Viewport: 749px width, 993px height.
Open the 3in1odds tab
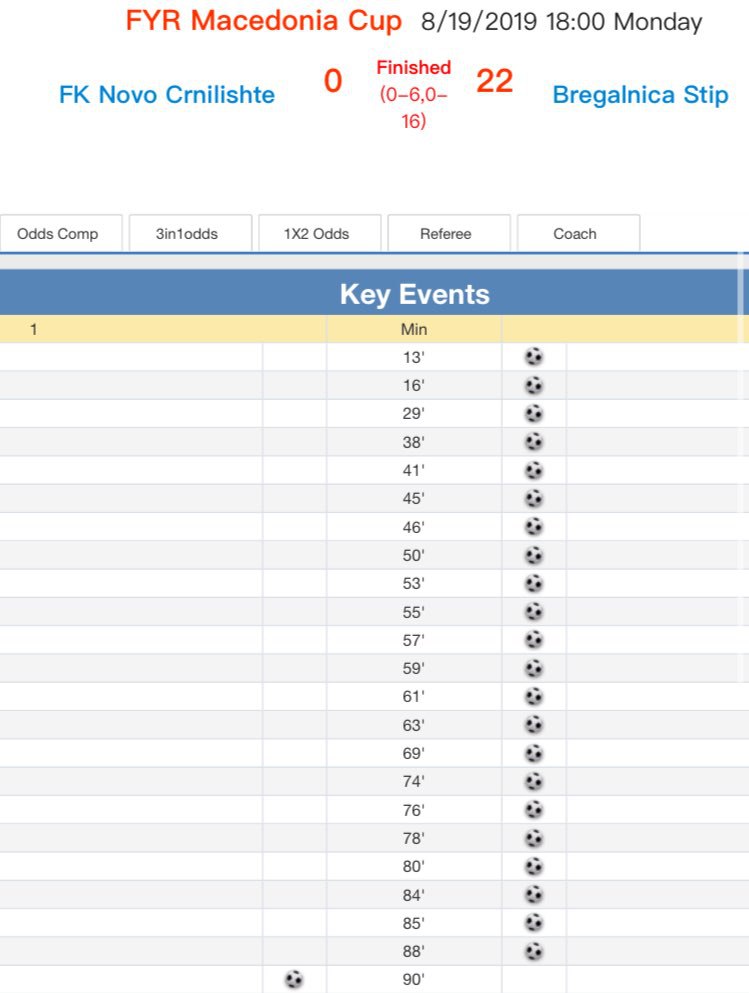191,234
